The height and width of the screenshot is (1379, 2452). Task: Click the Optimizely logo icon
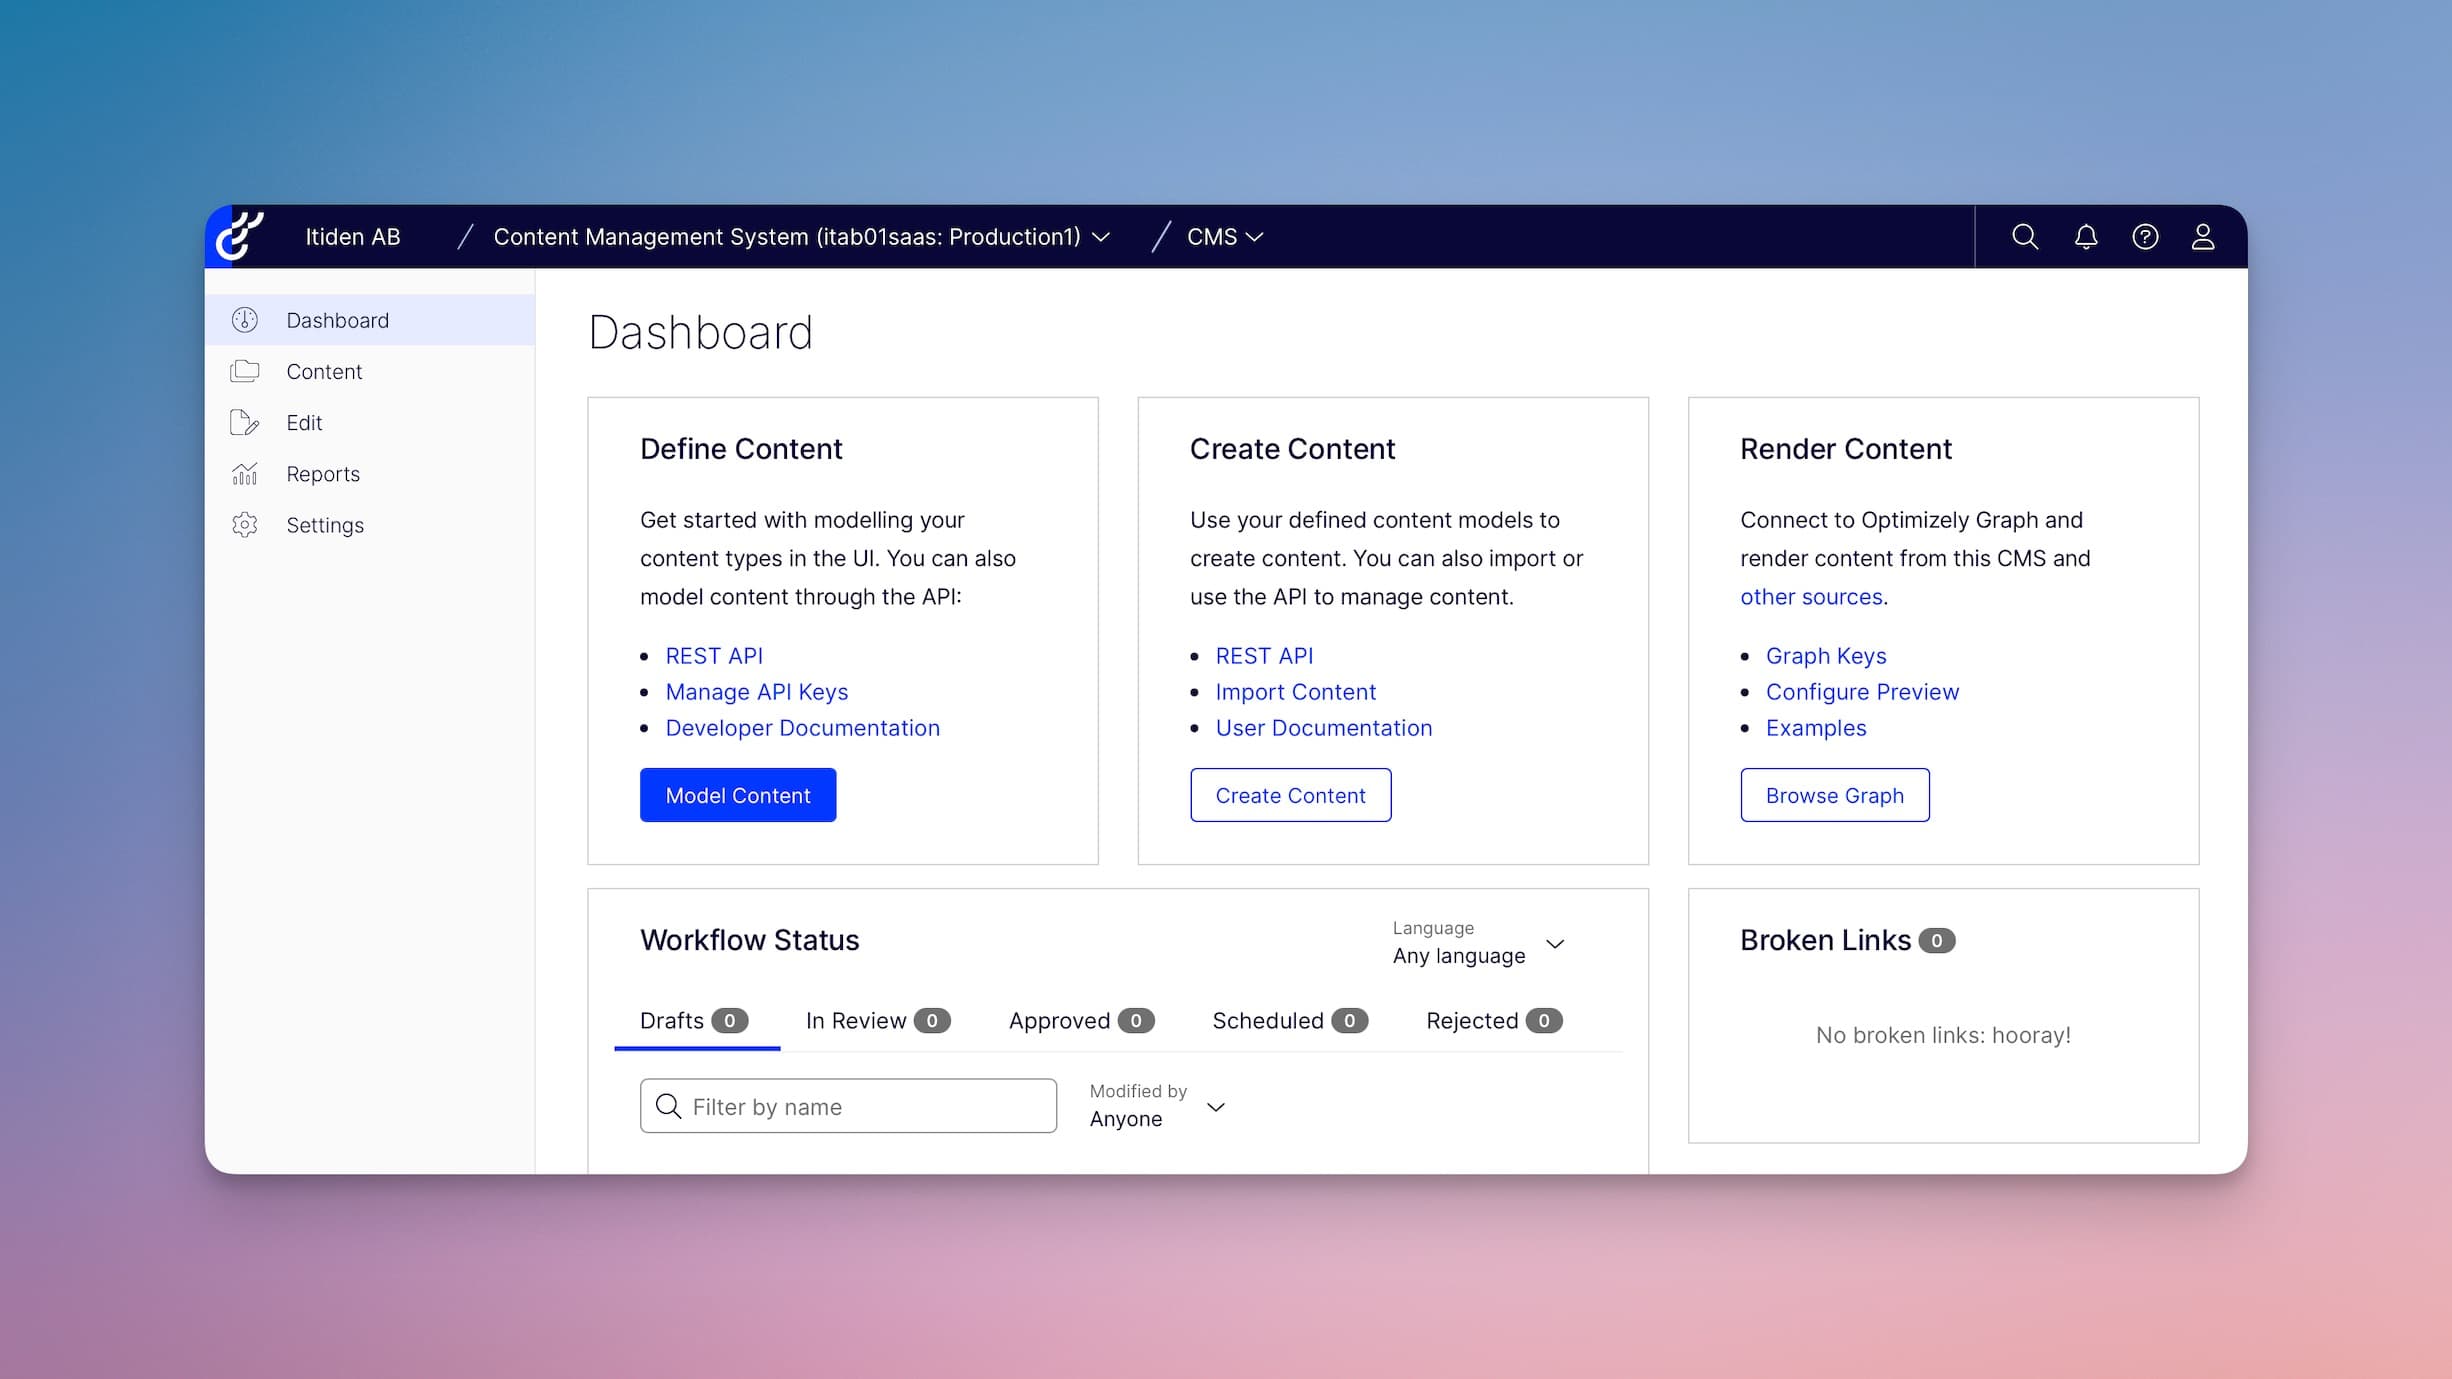pos(240,237)
